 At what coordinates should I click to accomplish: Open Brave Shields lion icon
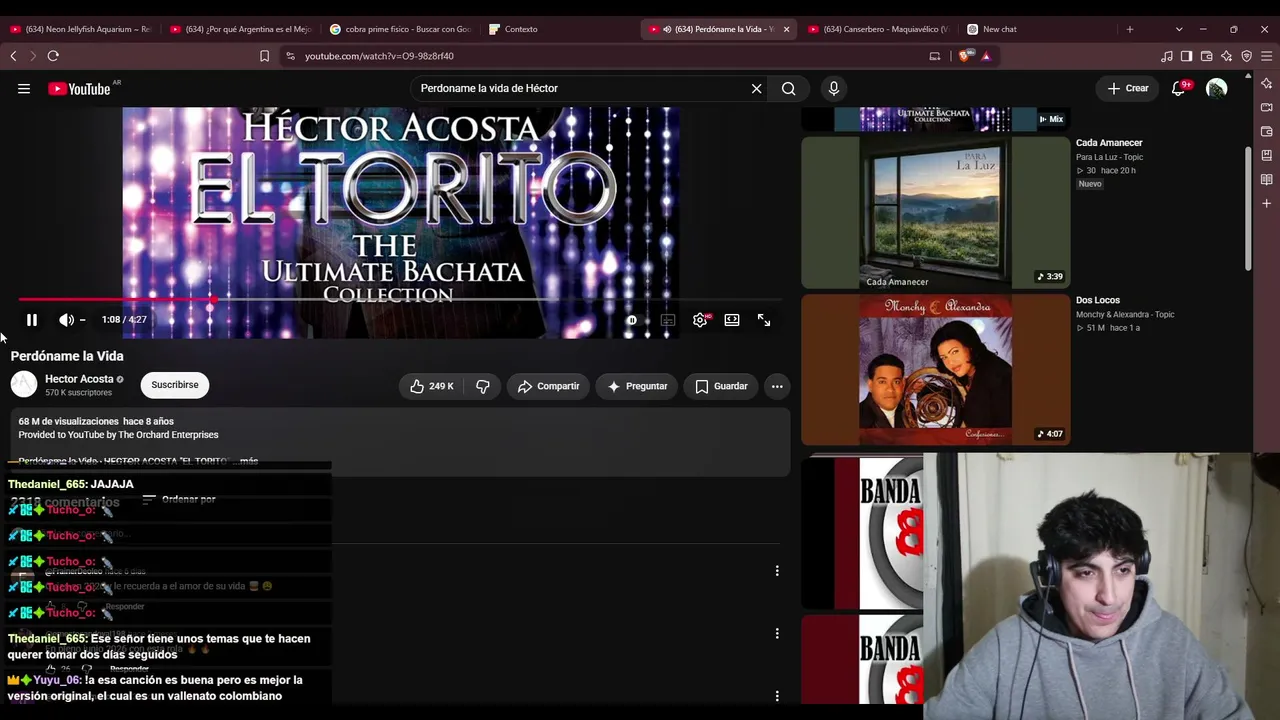pyautogui.click(x=964, y=56)
